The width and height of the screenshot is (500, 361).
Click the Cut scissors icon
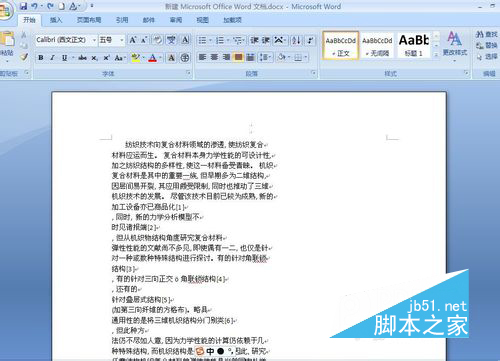pos(24,34)
